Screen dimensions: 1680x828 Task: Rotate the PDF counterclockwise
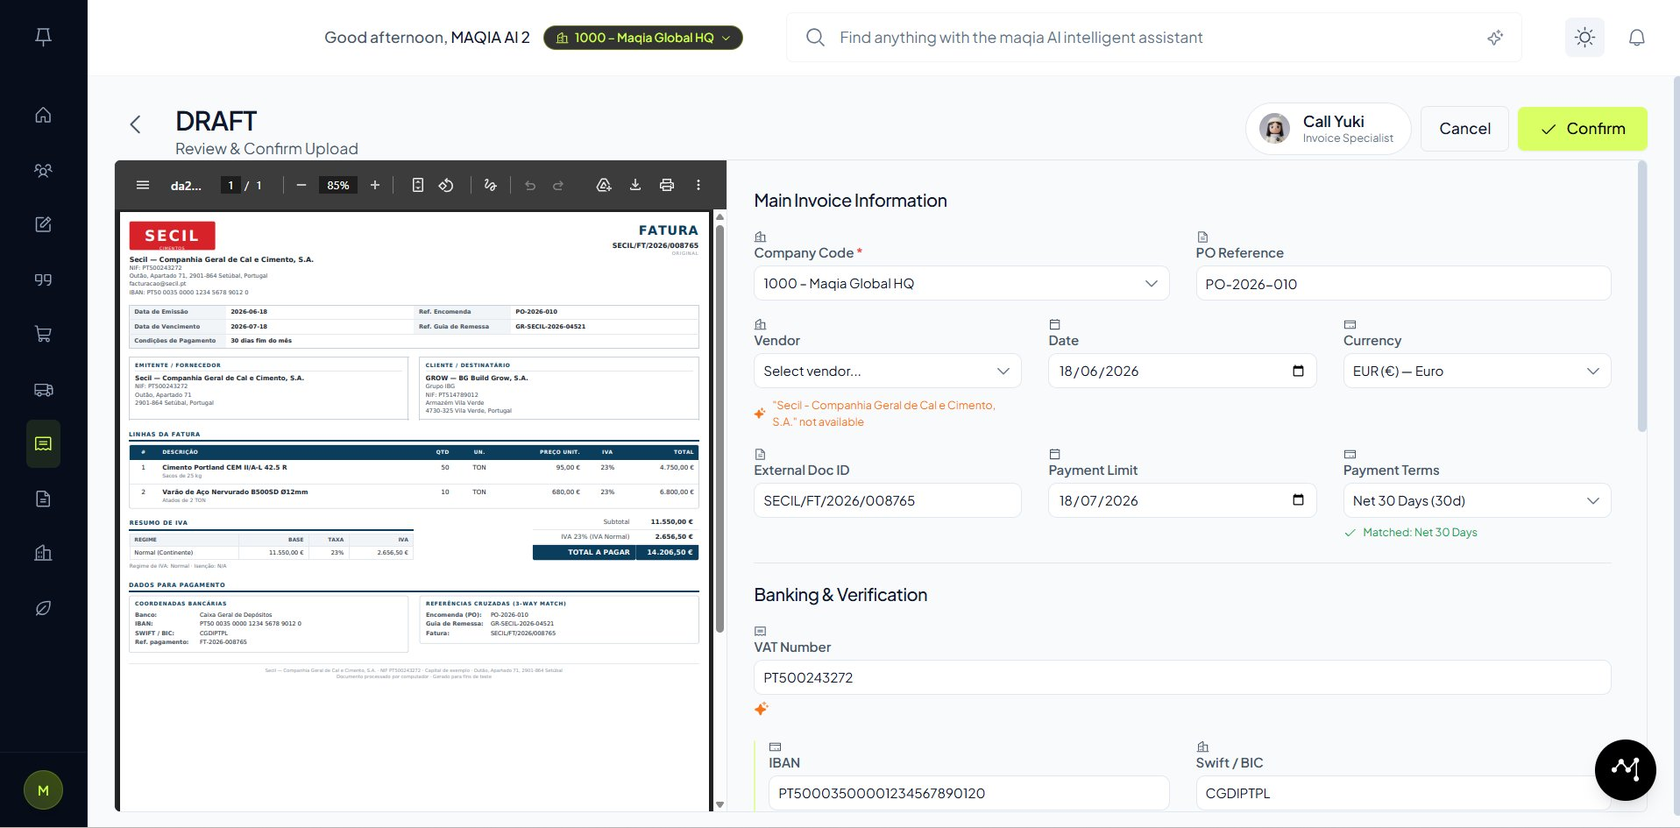coord(446,185)
